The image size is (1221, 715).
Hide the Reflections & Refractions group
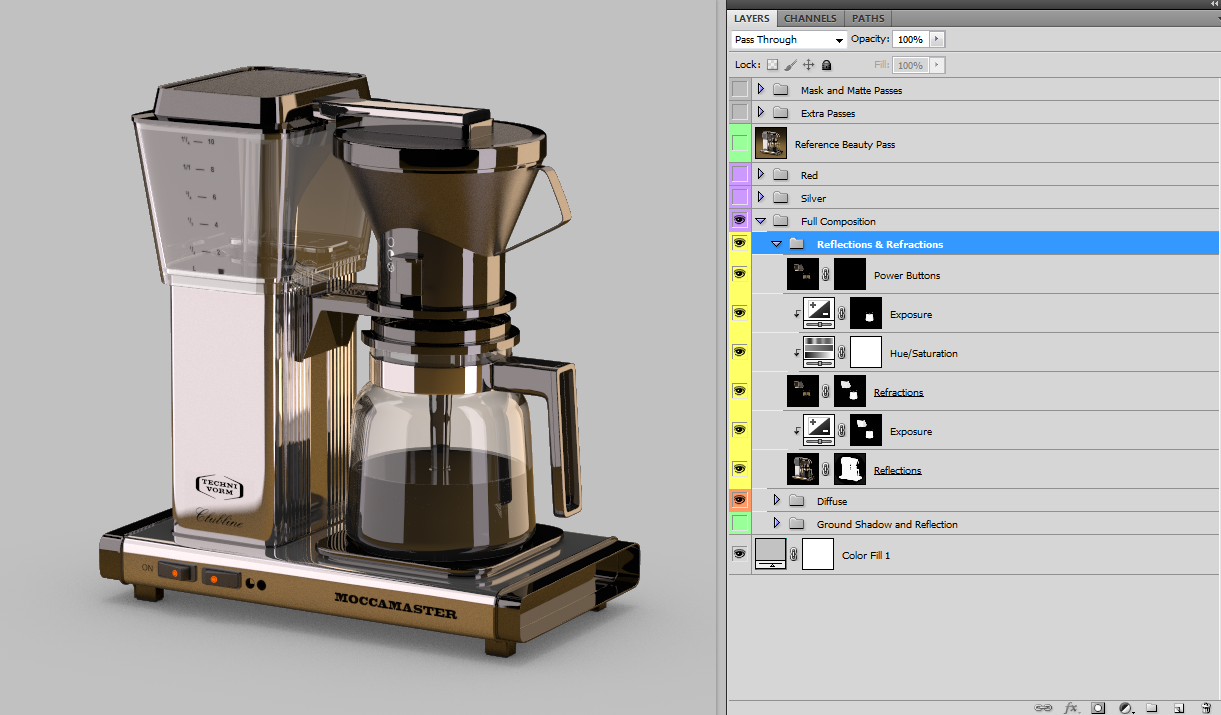(739, 243)
